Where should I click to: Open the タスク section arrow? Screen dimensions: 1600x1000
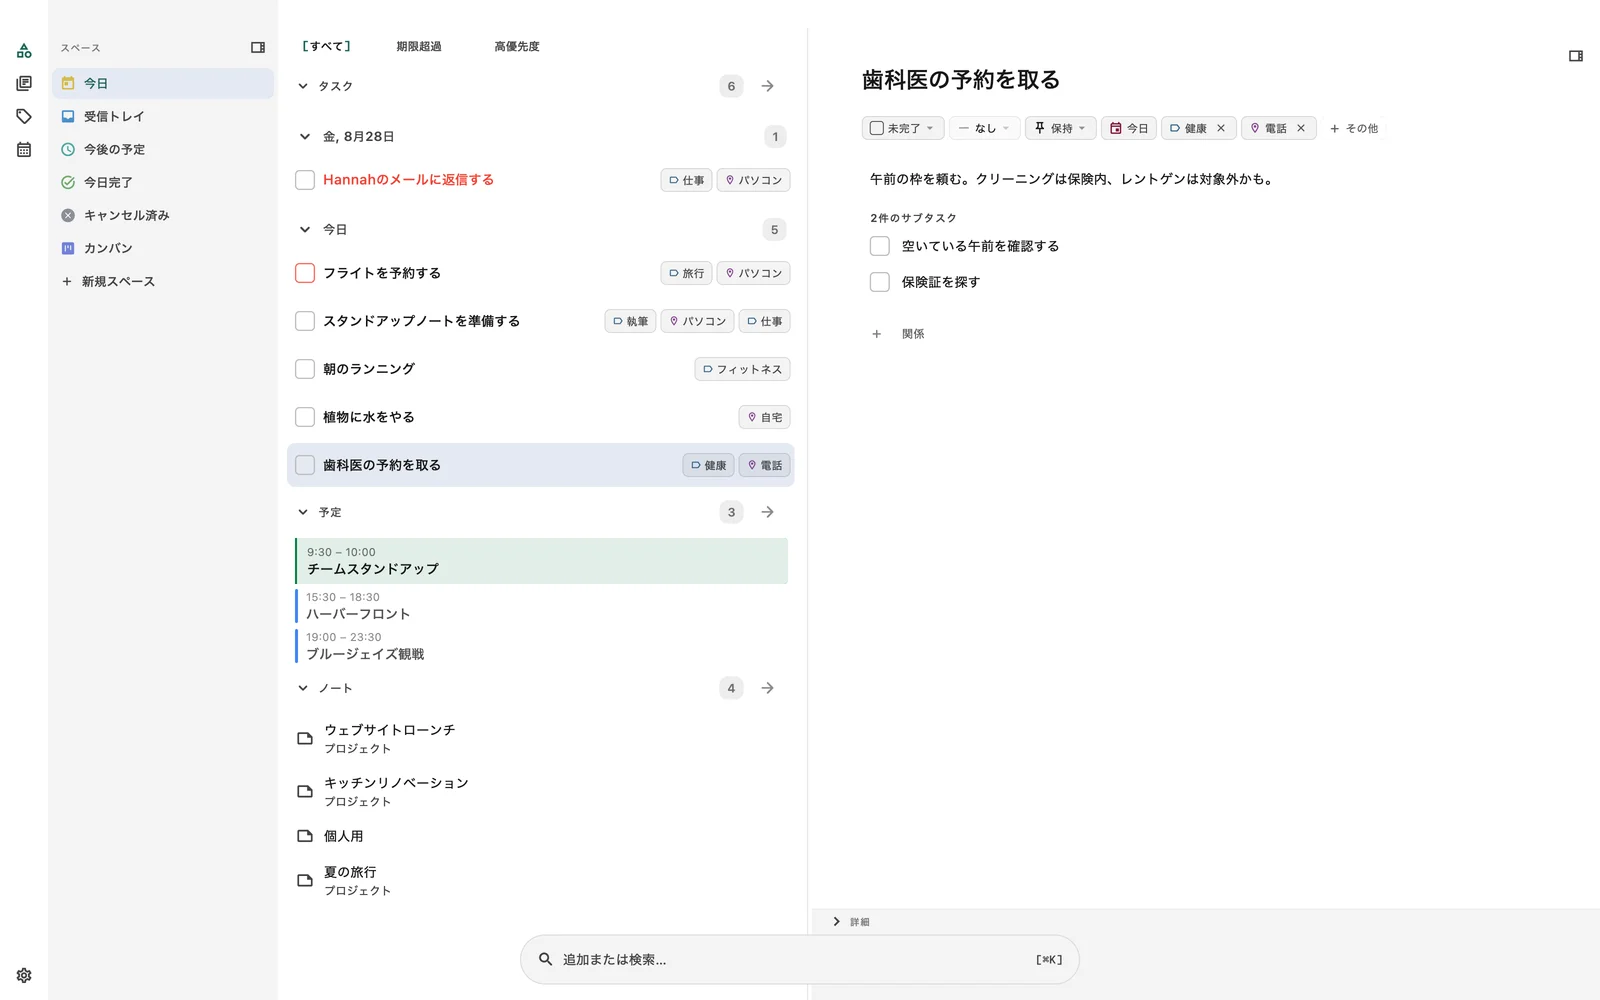pos(767,86)
